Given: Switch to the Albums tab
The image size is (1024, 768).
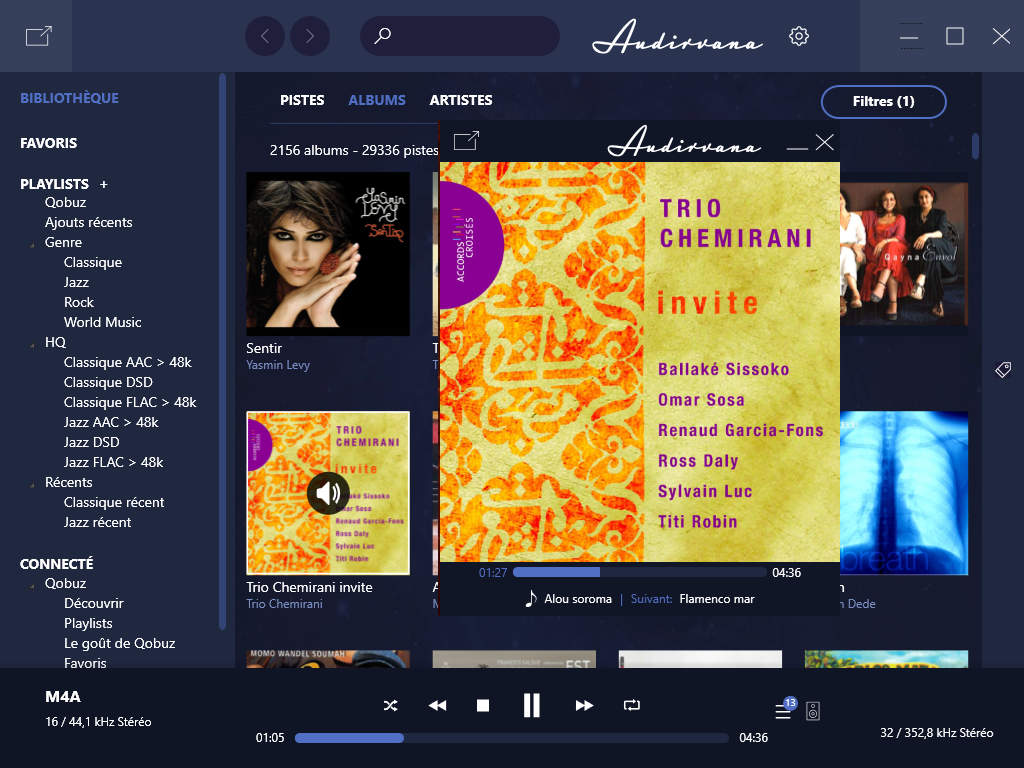Looking at the screenshot, I should point(377,100).
